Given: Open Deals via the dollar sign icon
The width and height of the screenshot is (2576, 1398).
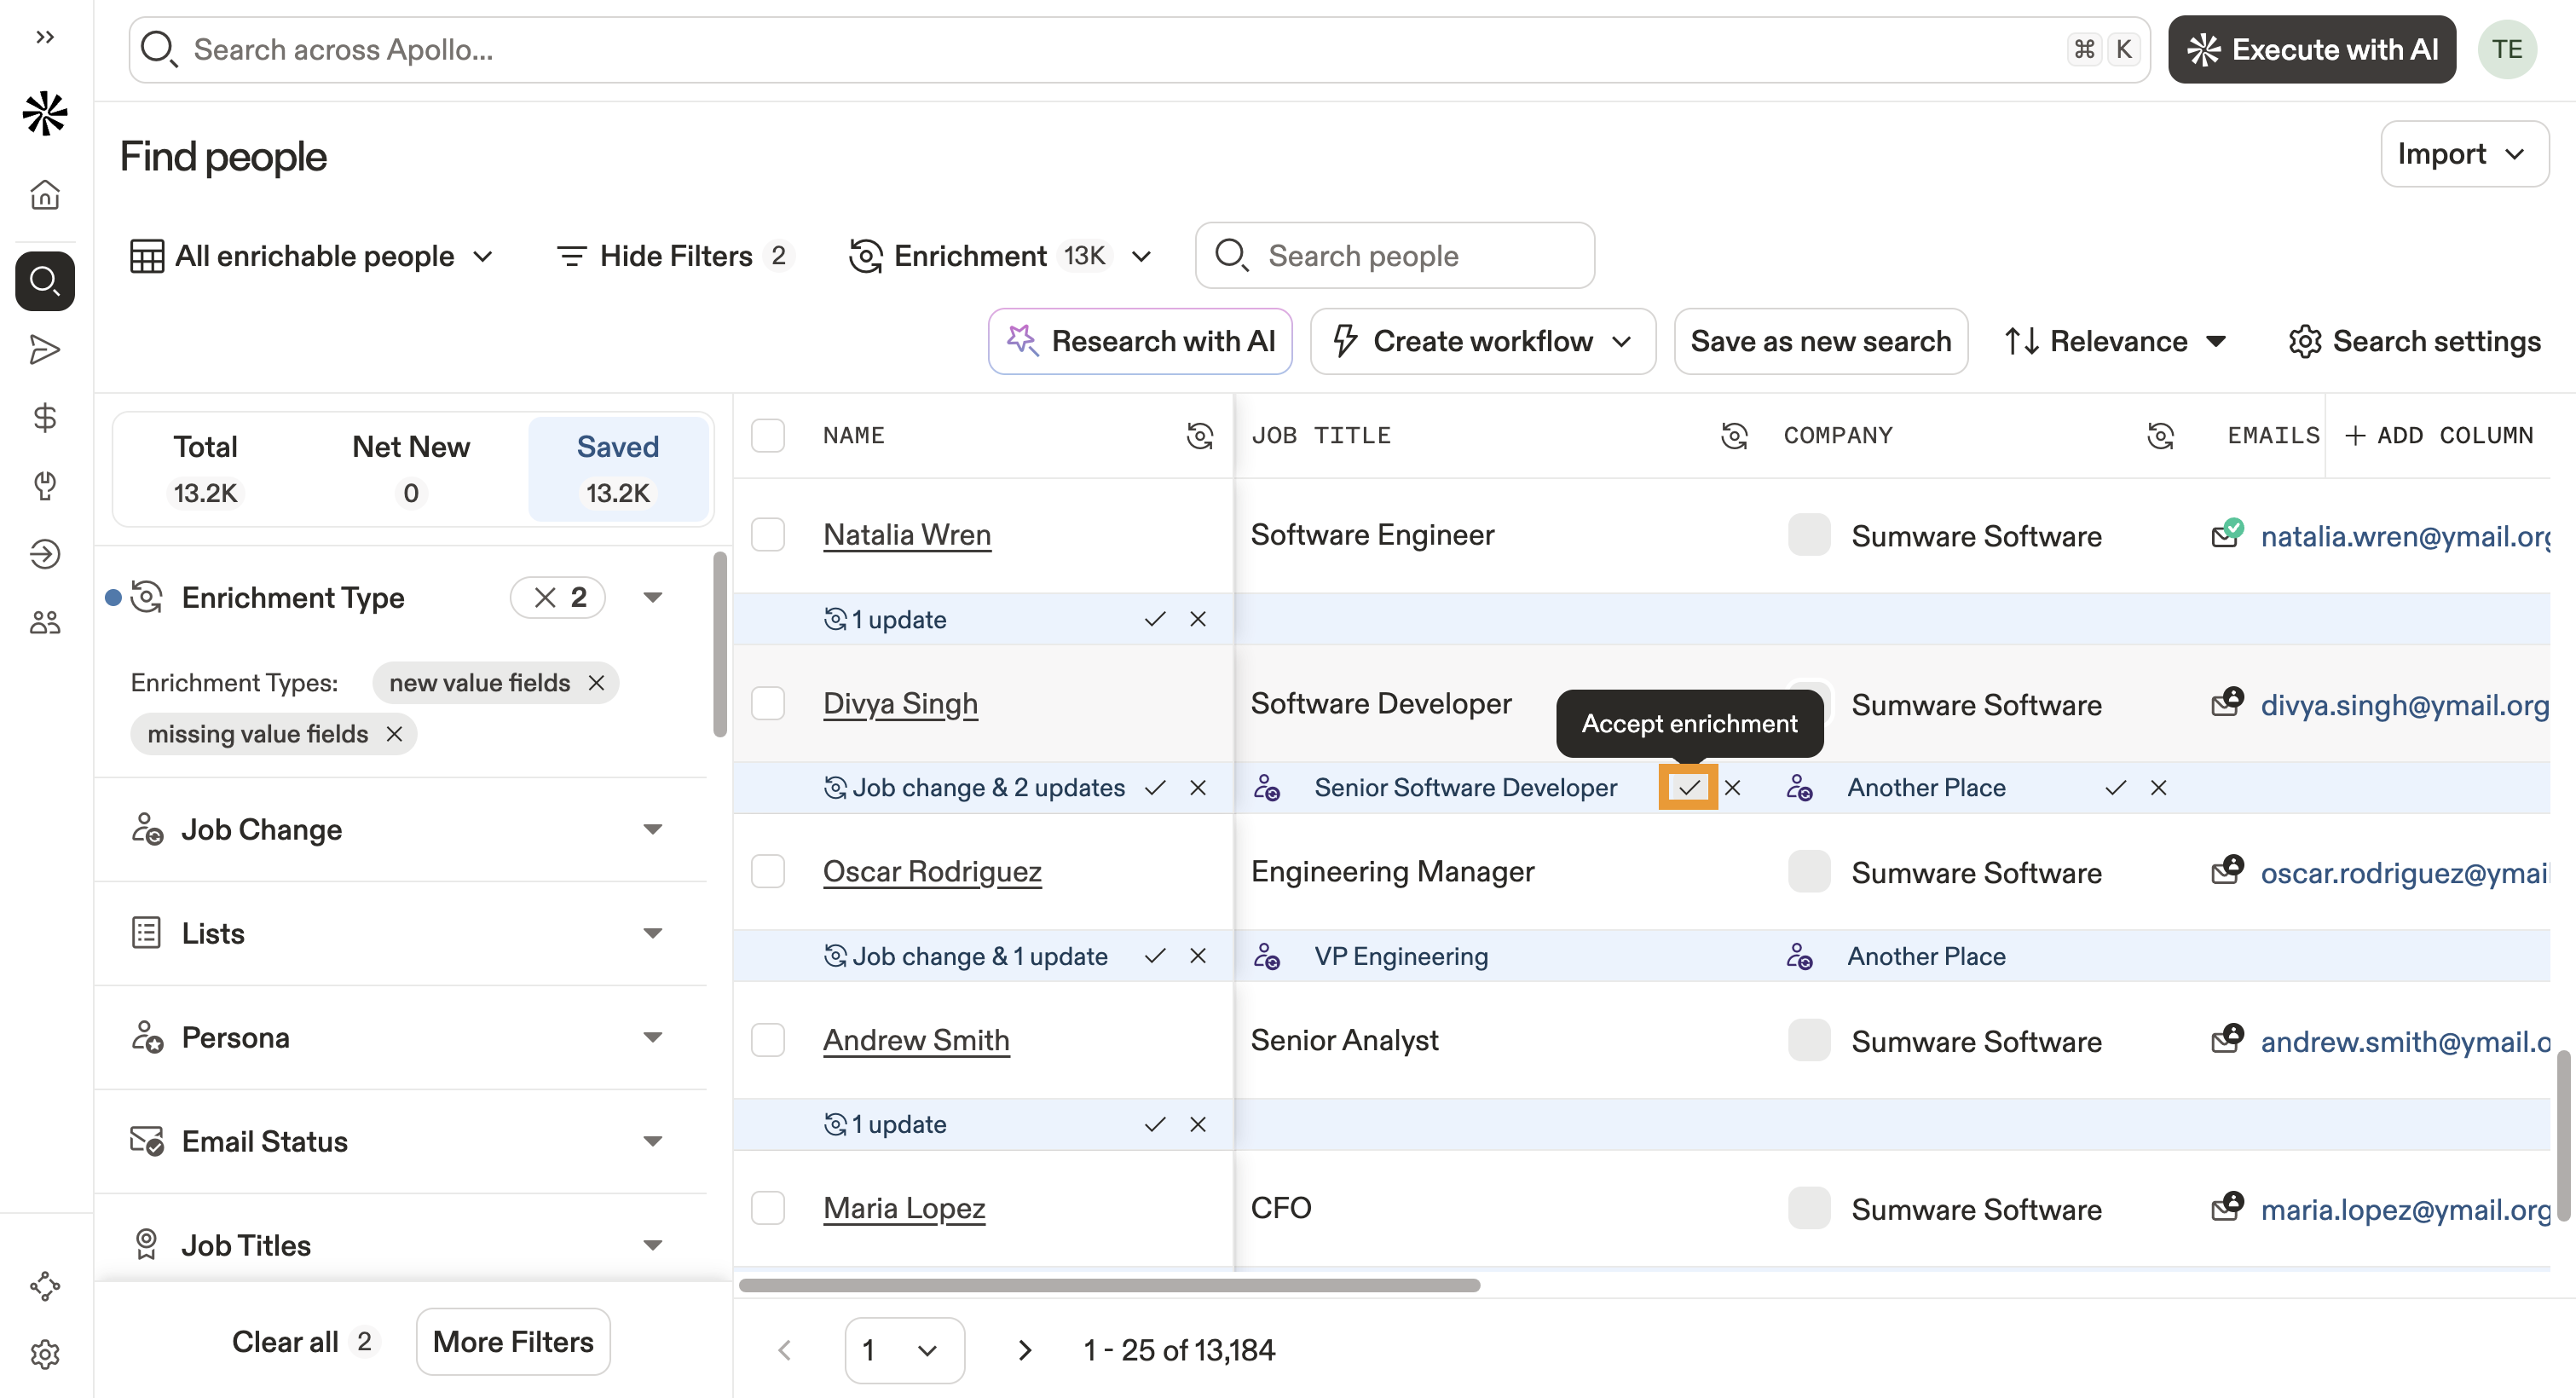Looking at the screenshot, I should point(45,419).
